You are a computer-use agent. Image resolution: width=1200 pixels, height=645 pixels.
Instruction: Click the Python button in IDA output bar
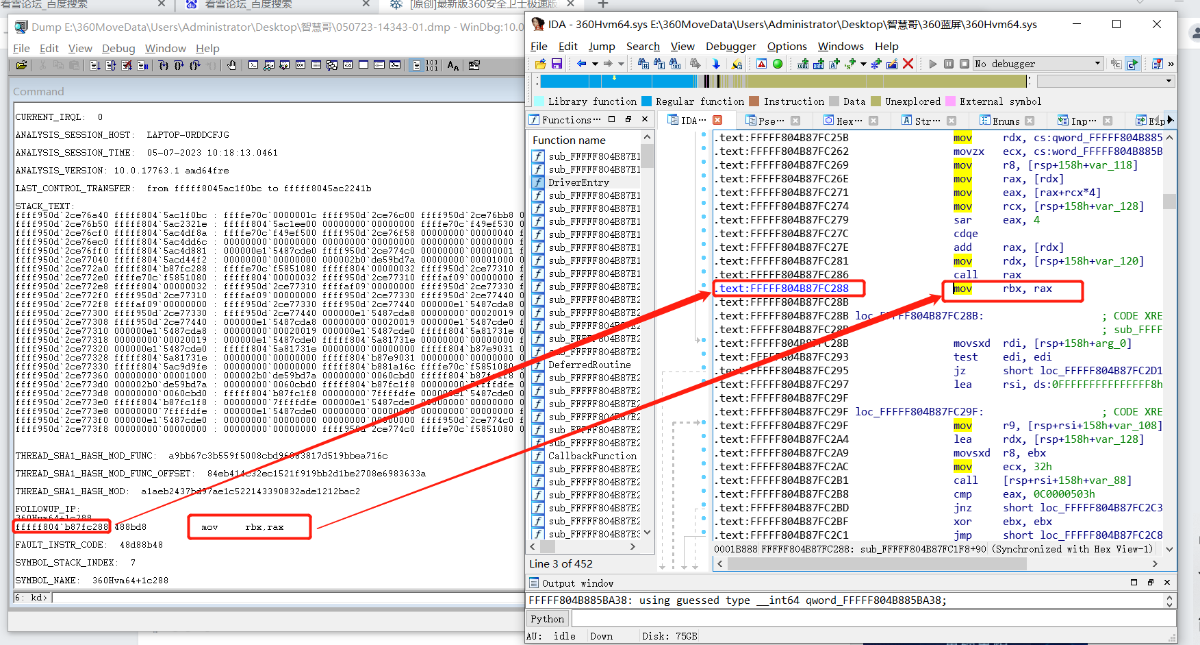coord(548,618)
